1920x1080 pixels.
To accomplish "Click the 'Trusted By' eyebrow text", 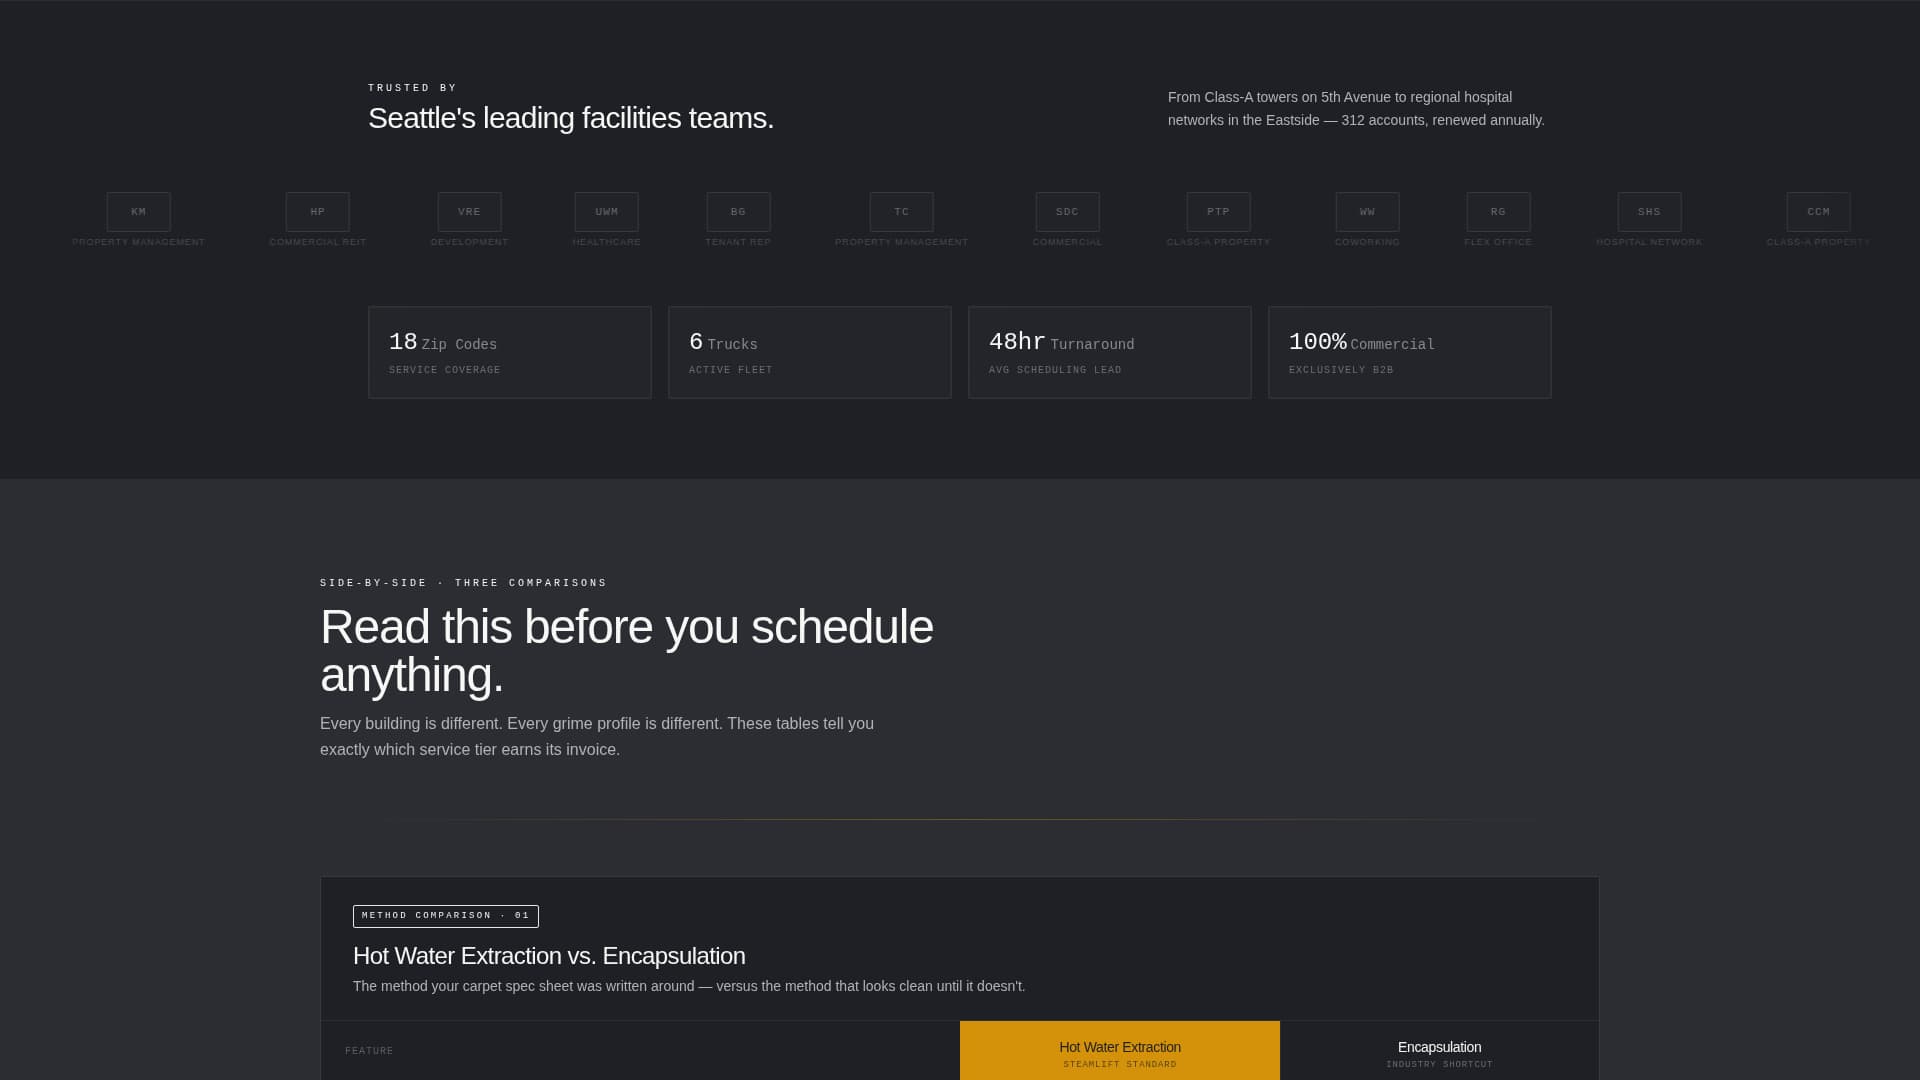I will click(413, 88).
